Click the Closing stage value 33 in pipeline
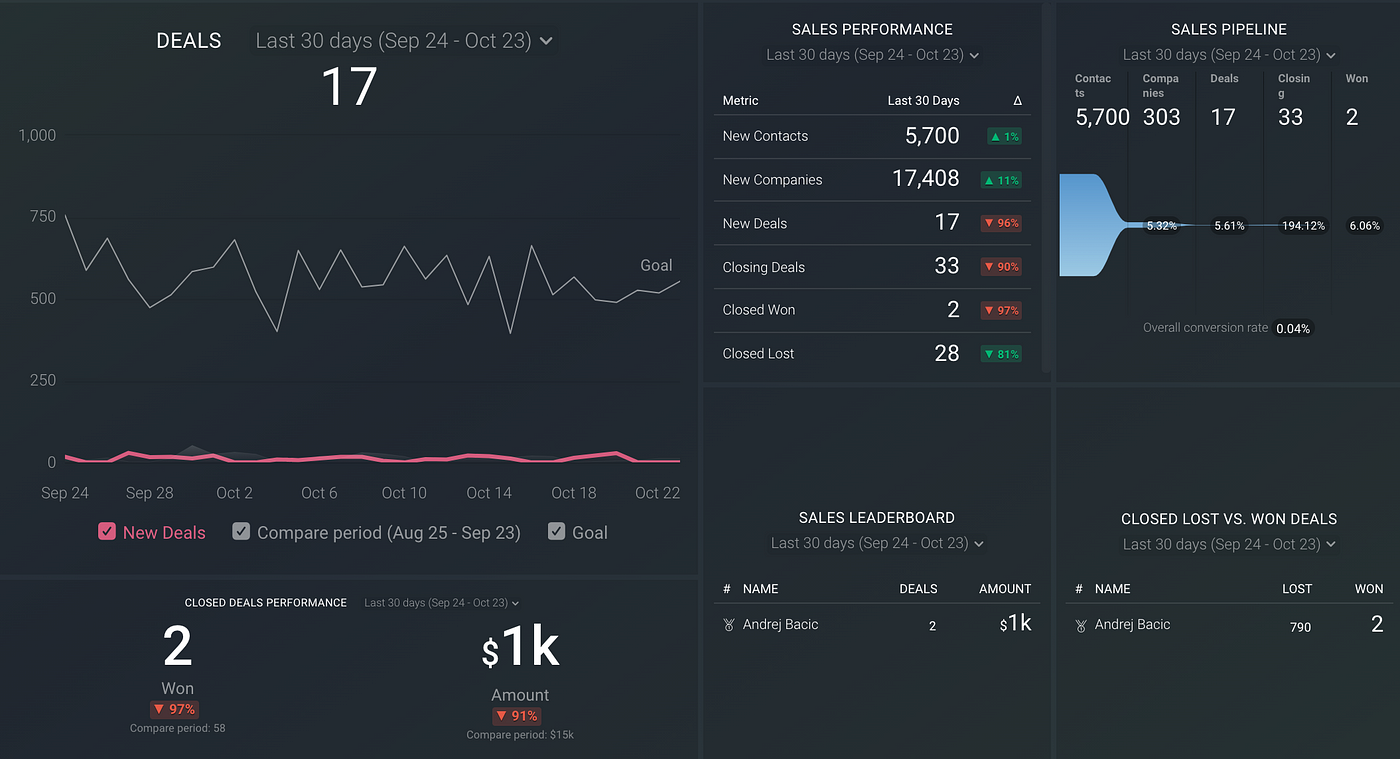This screenshot has height=759, width=1400. (1291, 117)
